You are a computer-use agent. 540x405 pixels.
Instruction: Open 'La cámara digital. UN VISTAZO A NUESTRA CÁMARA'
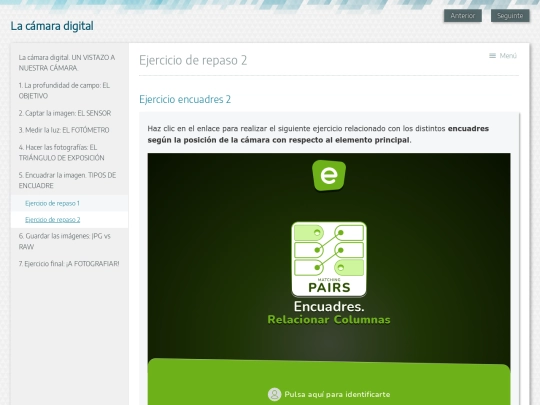coord(67,63)
